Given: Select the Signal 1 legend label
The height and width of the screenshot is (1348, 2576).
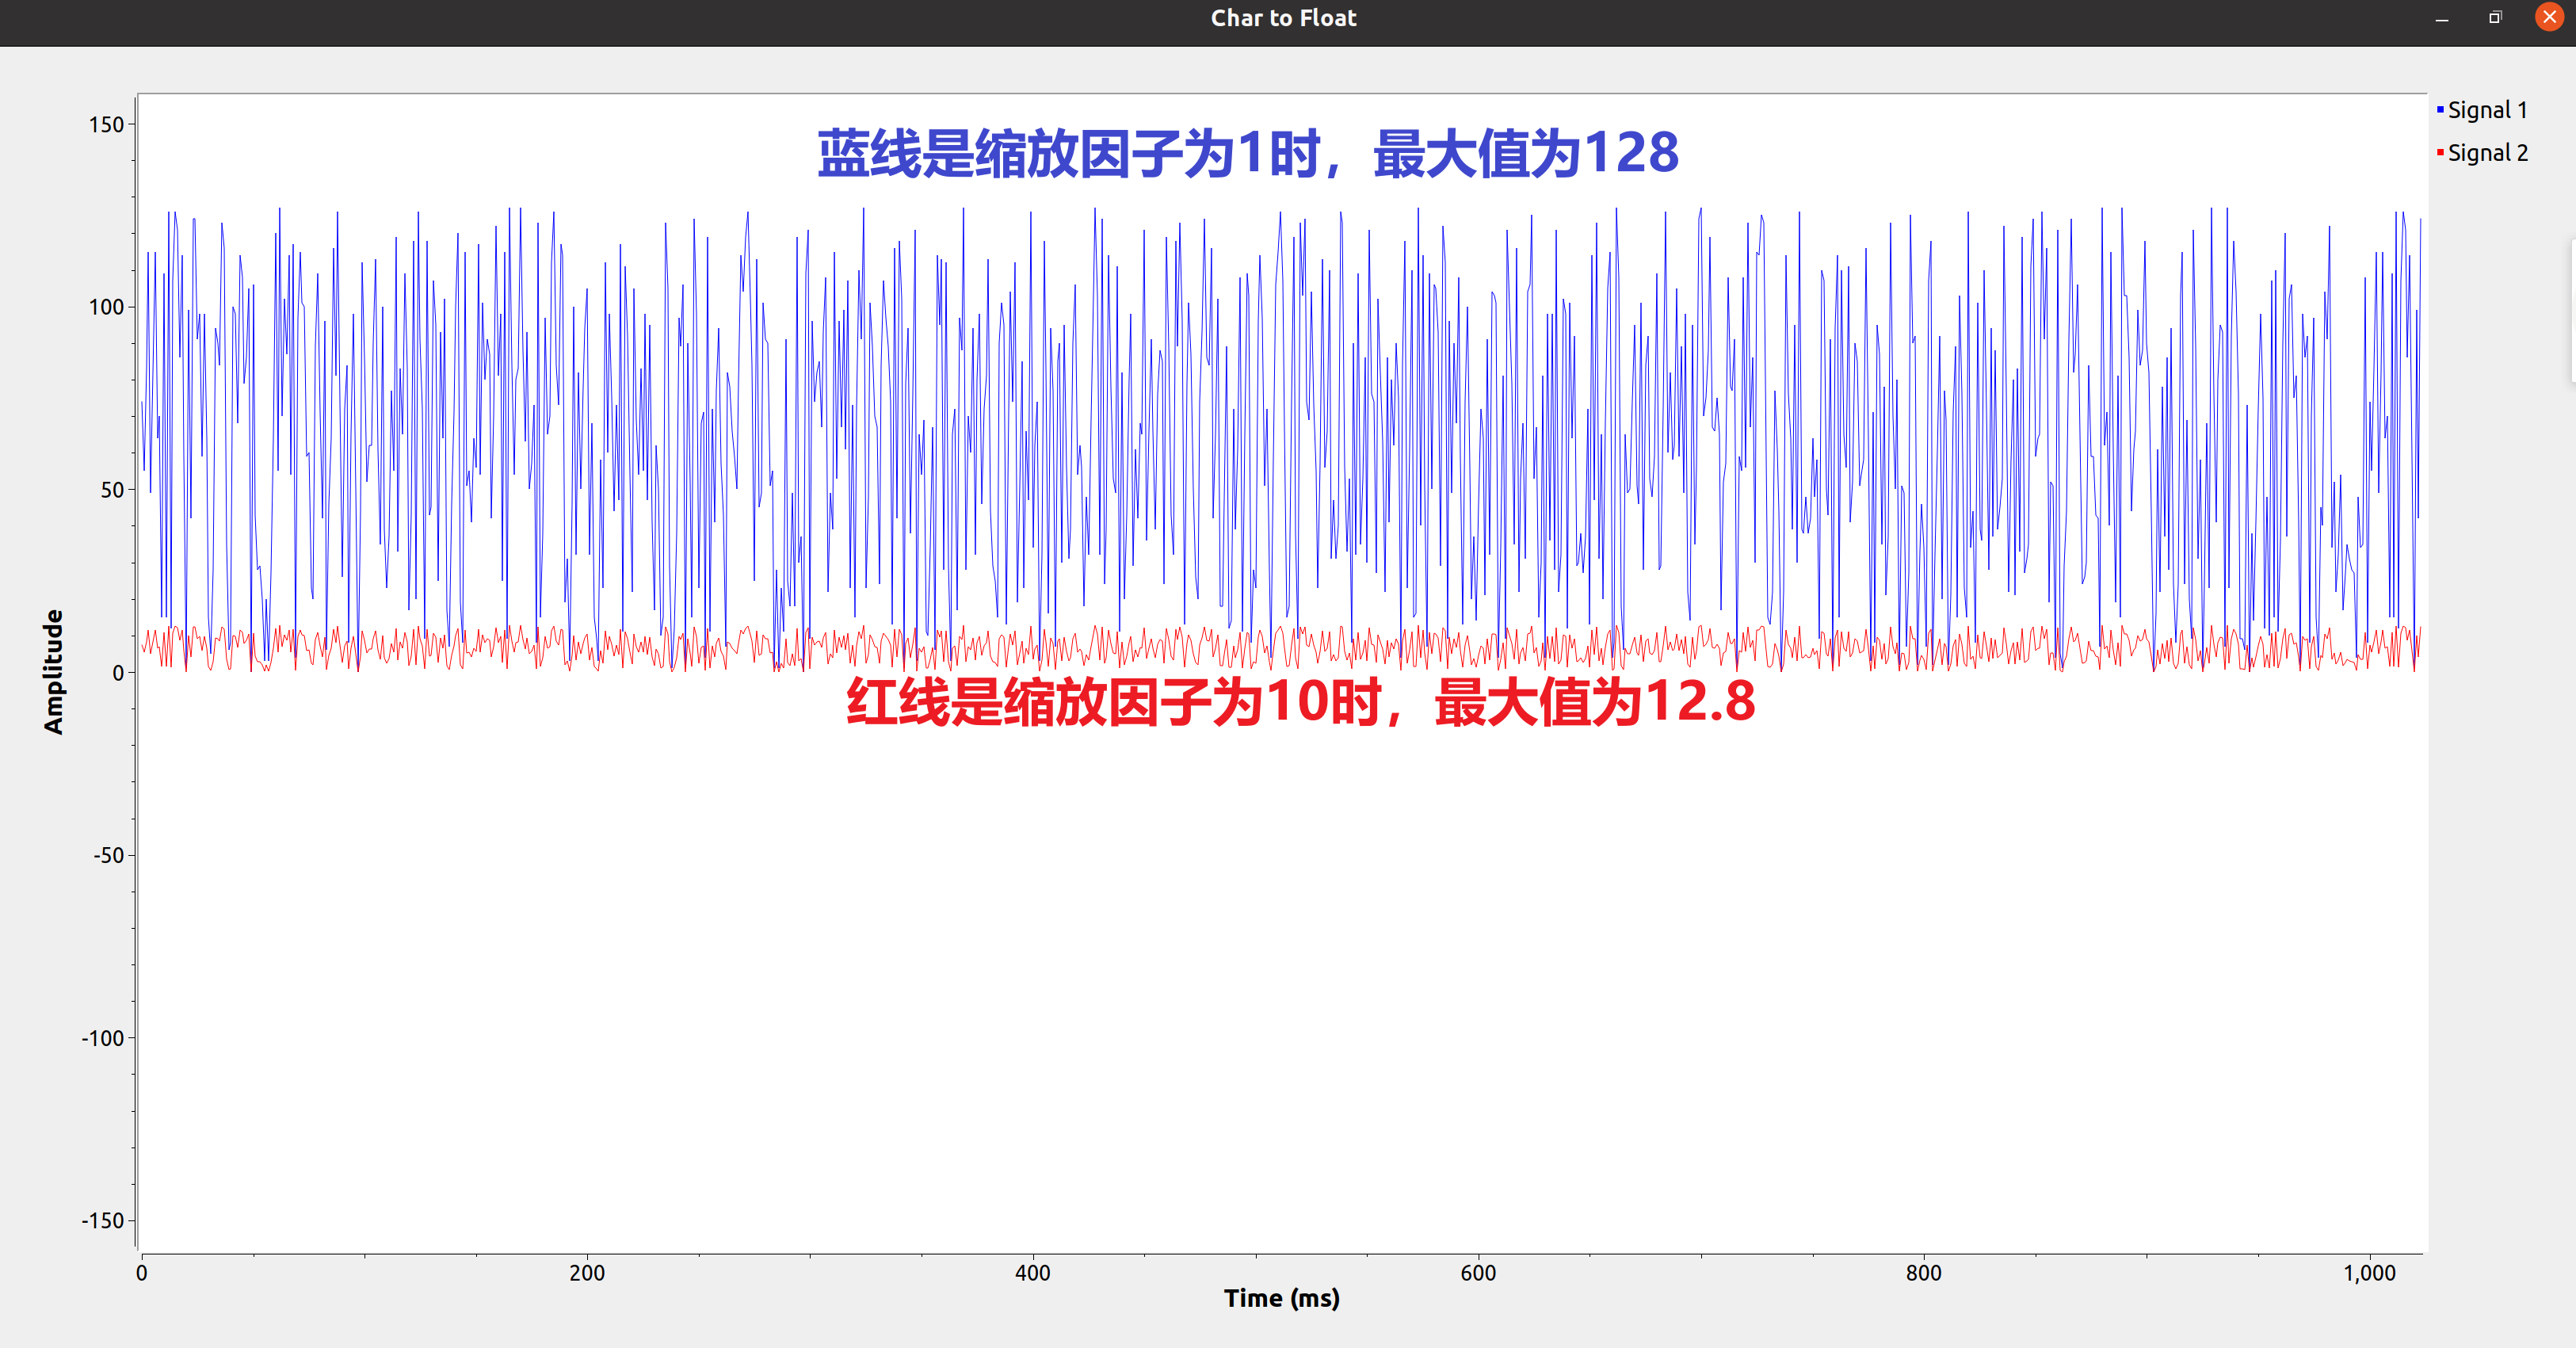Looking at the screenshot, I should 2487,110.
